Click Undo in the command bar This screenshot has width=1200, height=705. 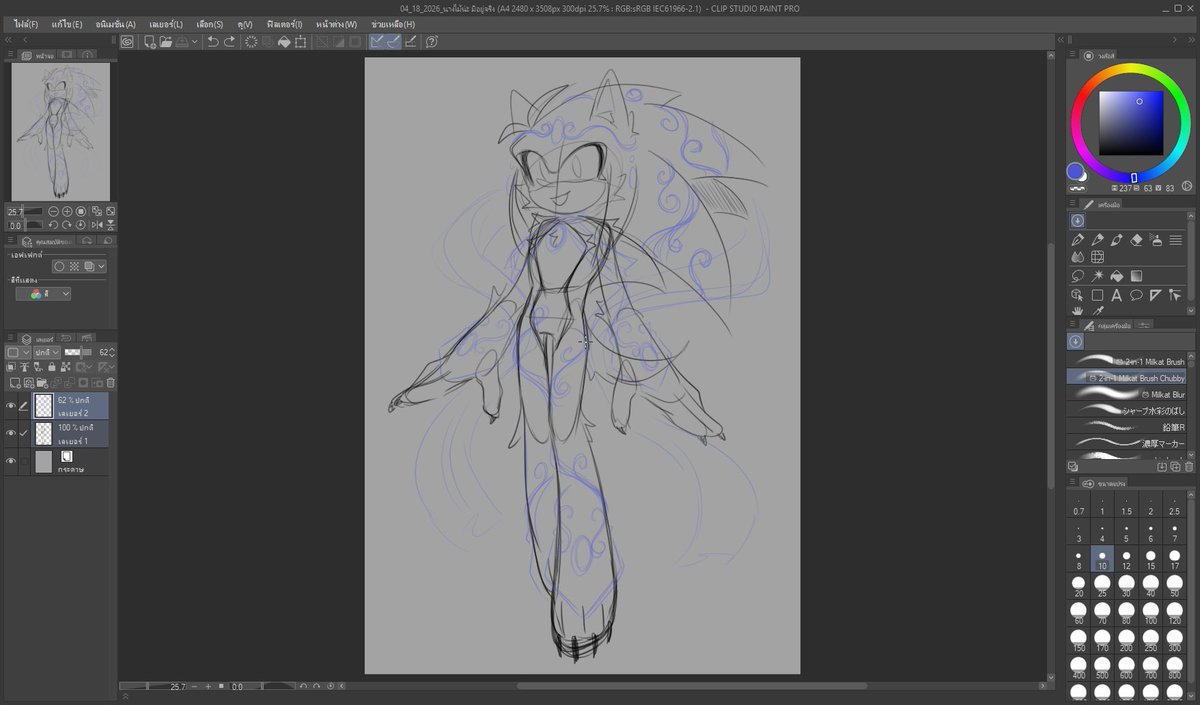coord(213,42)
